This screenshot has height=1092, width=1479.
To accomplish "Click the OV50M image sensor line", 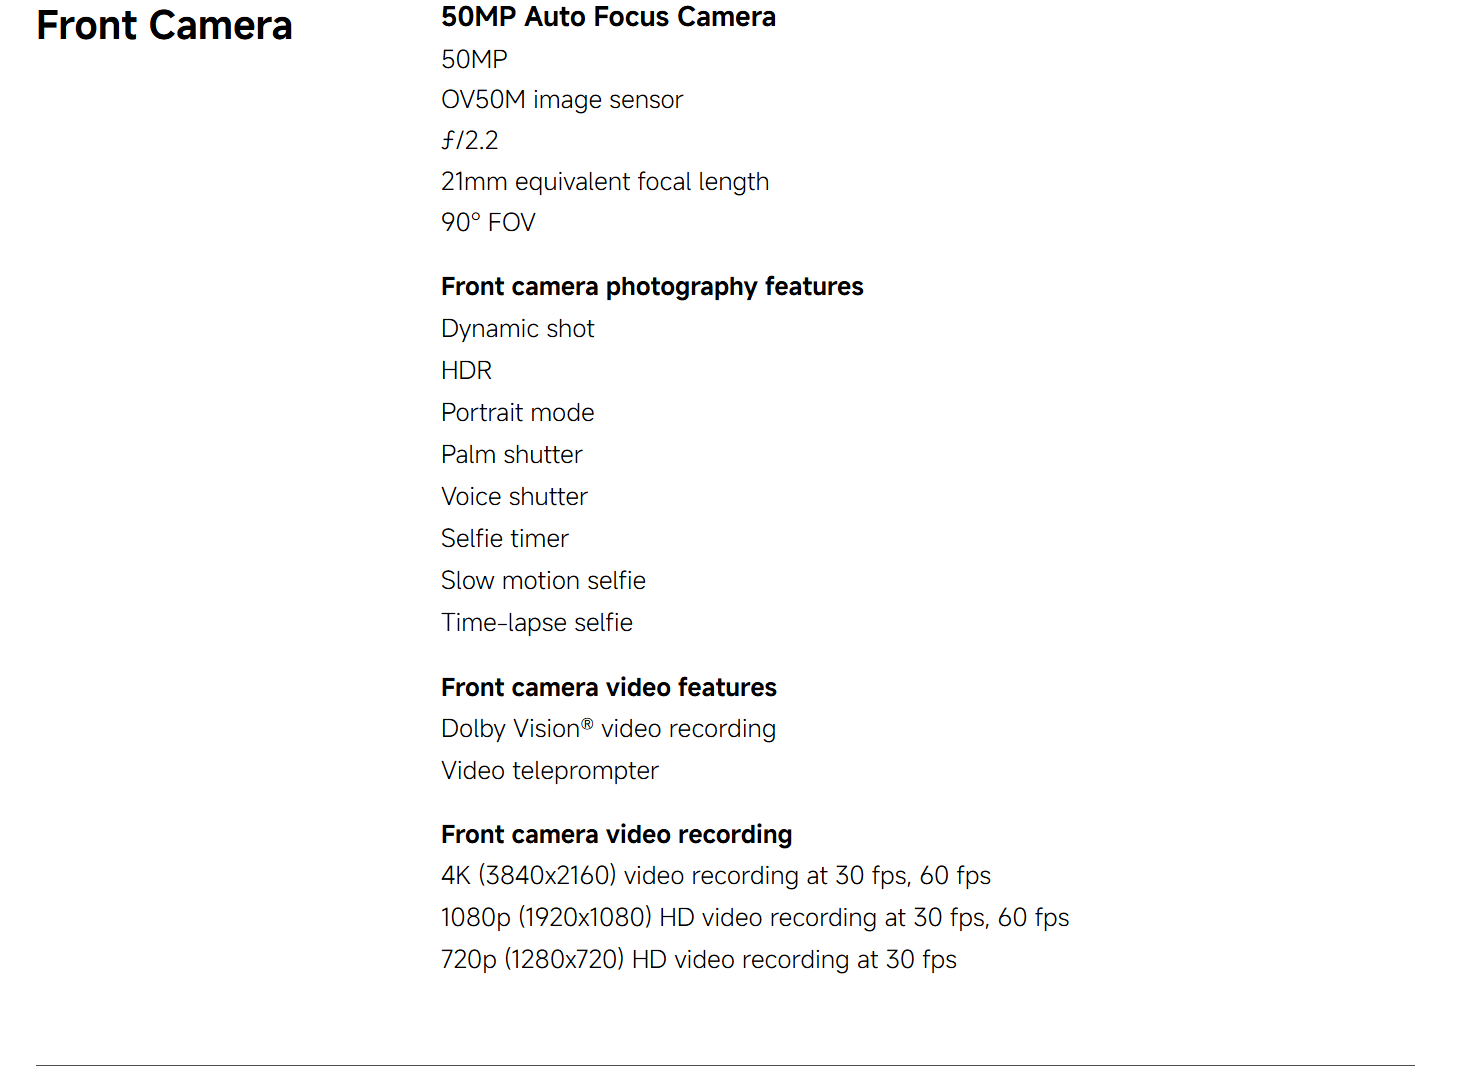I will [x=561, y=100].
